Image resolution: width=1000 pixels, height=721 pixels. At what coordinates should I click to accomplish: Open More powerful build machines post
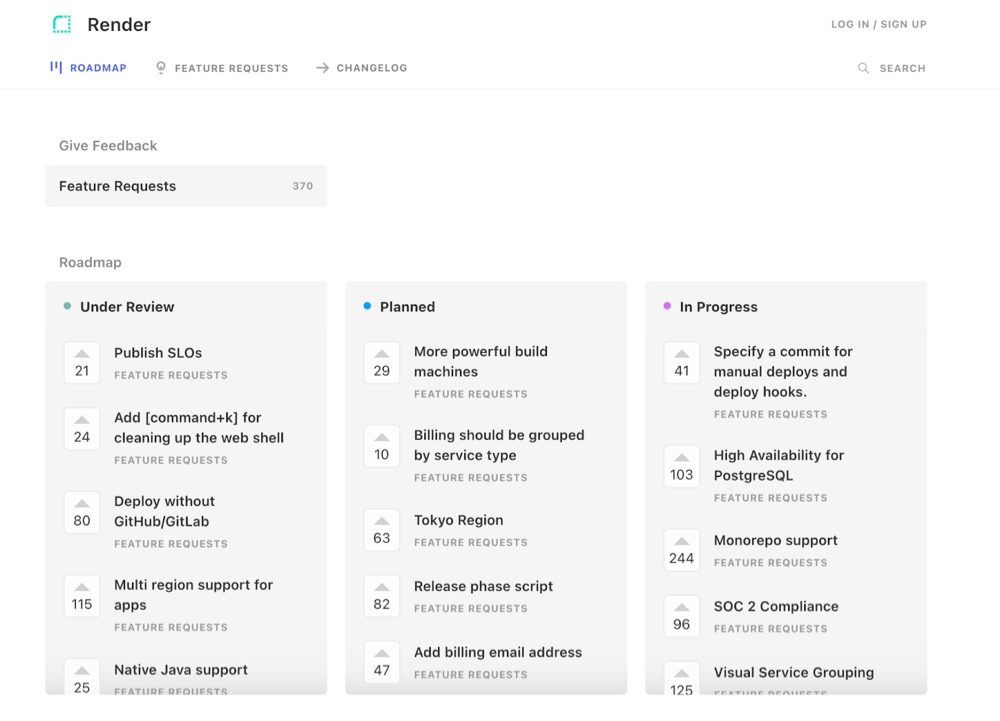click(481, 361)
